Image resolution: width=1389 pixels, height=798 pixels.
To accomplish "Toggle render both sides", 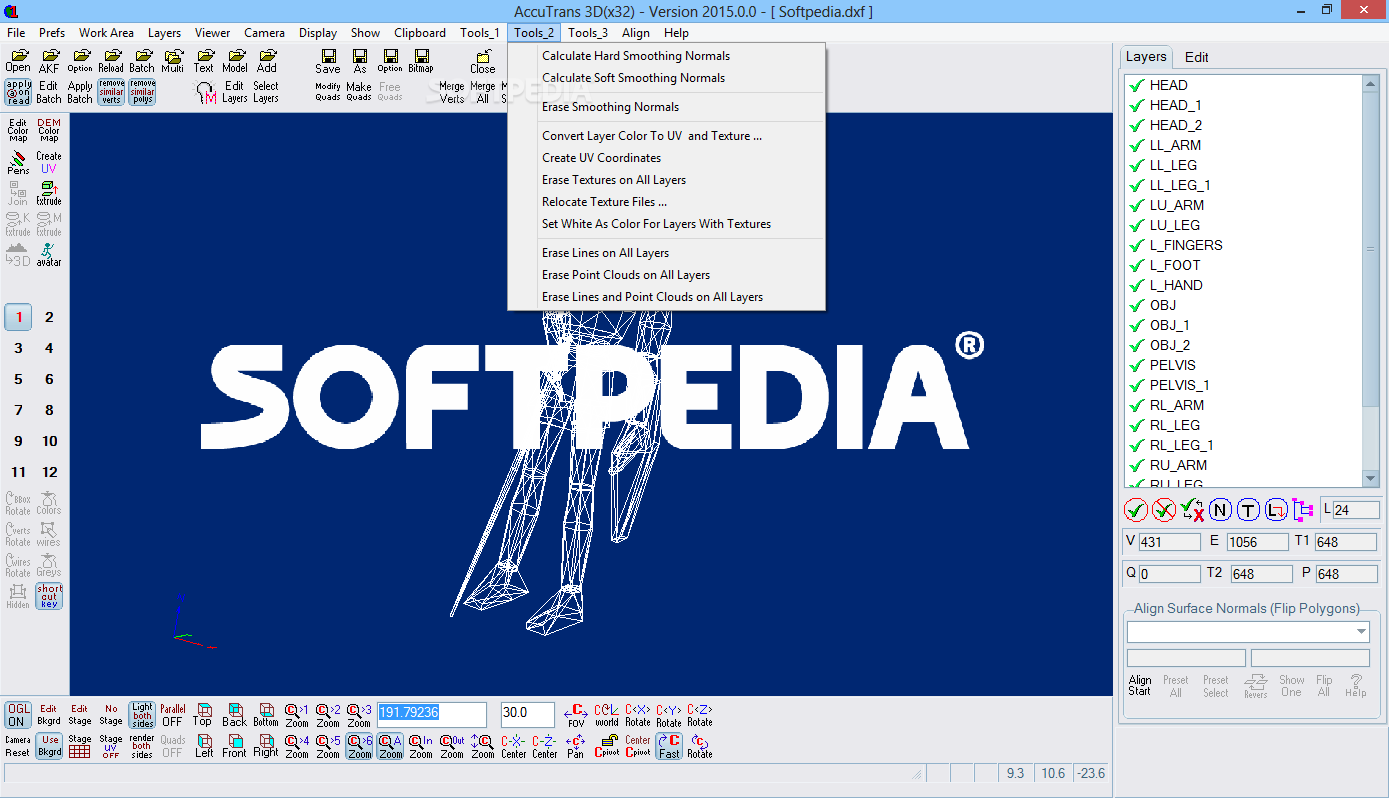I will [142, 746].
